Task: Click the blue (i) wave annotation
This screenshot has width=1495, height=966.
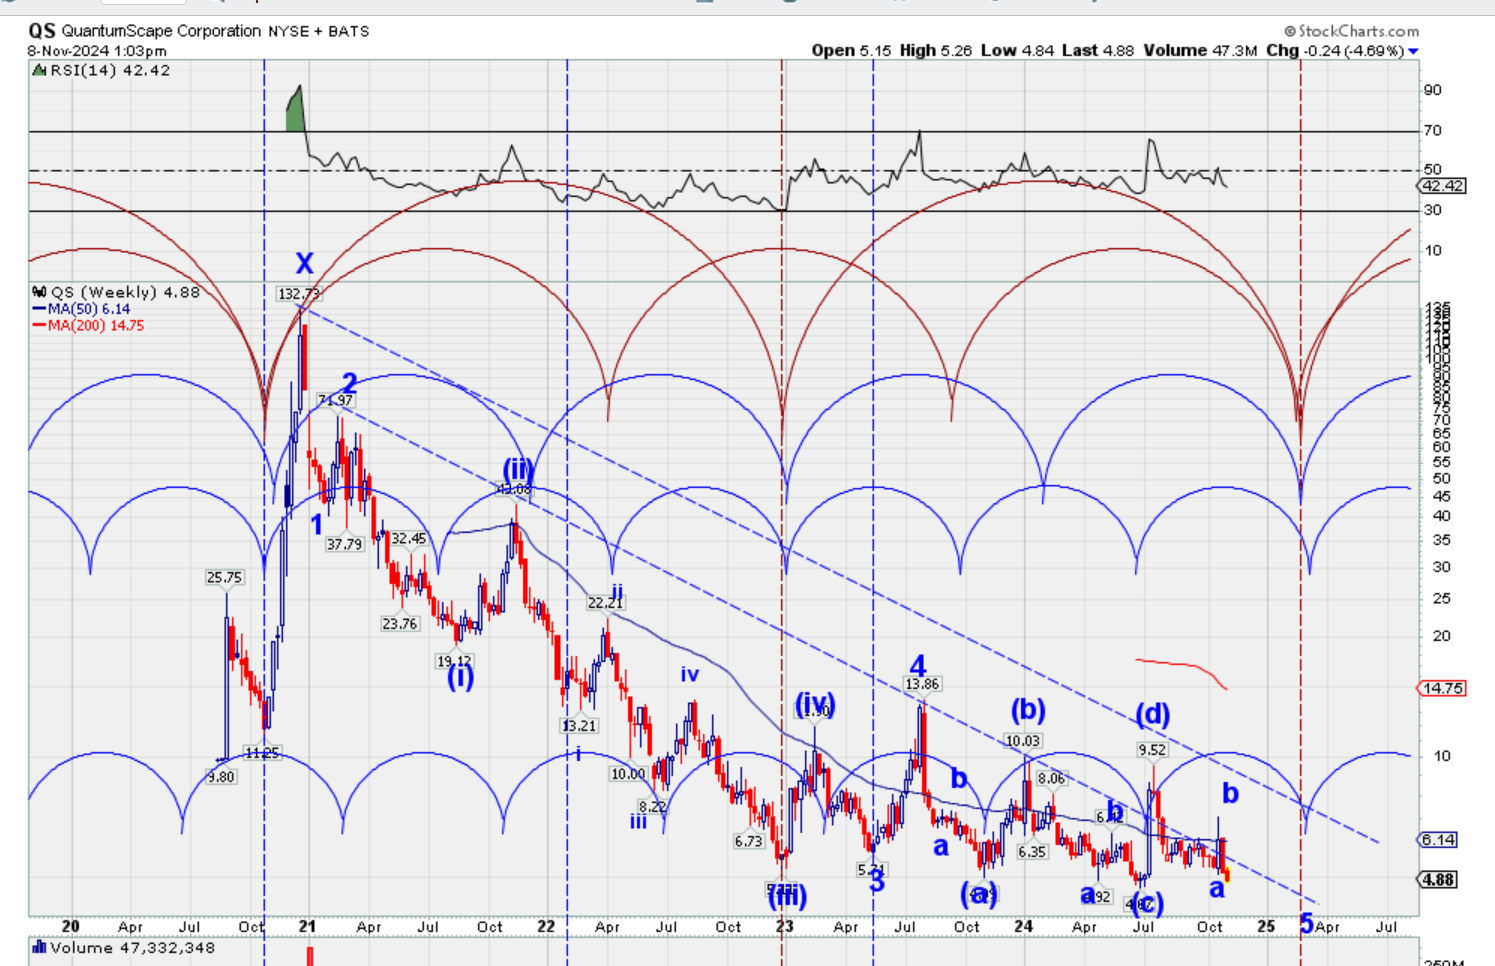Action: pos(460,677)
